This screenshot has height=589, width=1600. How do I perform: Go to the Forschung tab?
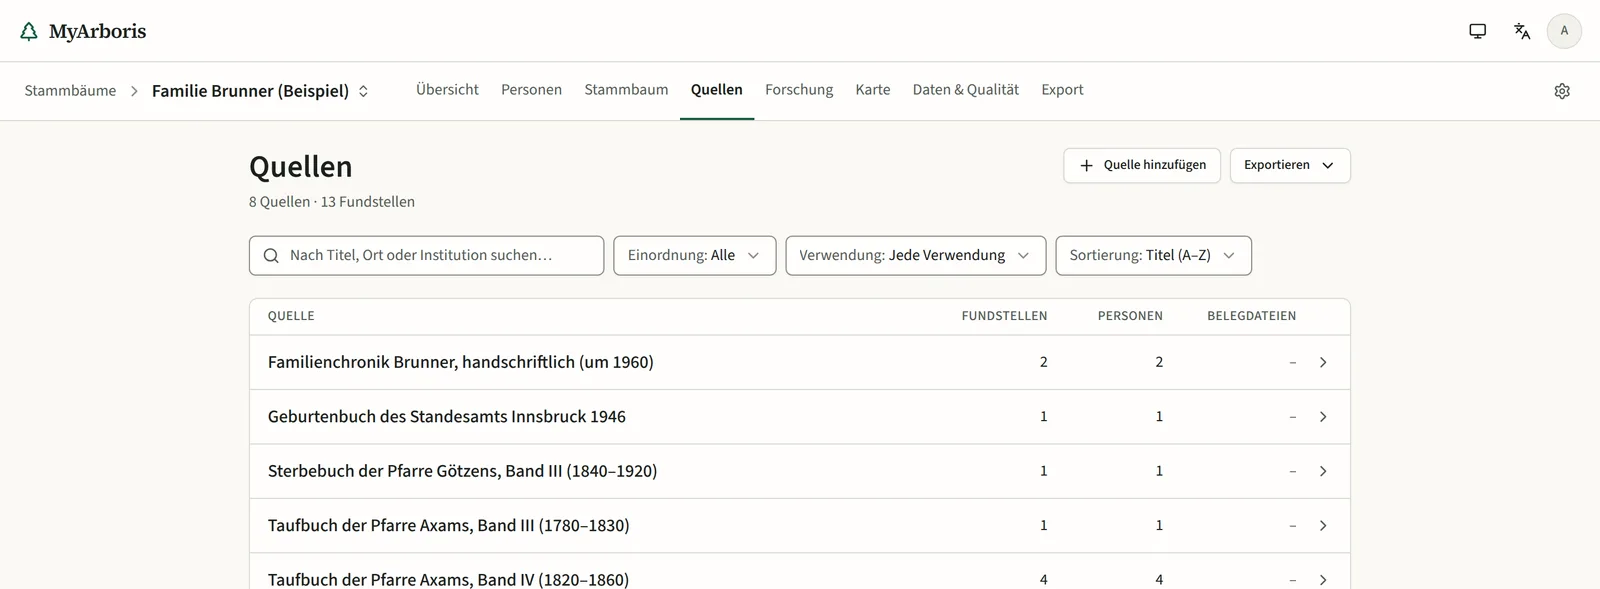pyautogui.click(x=799, y=90)
